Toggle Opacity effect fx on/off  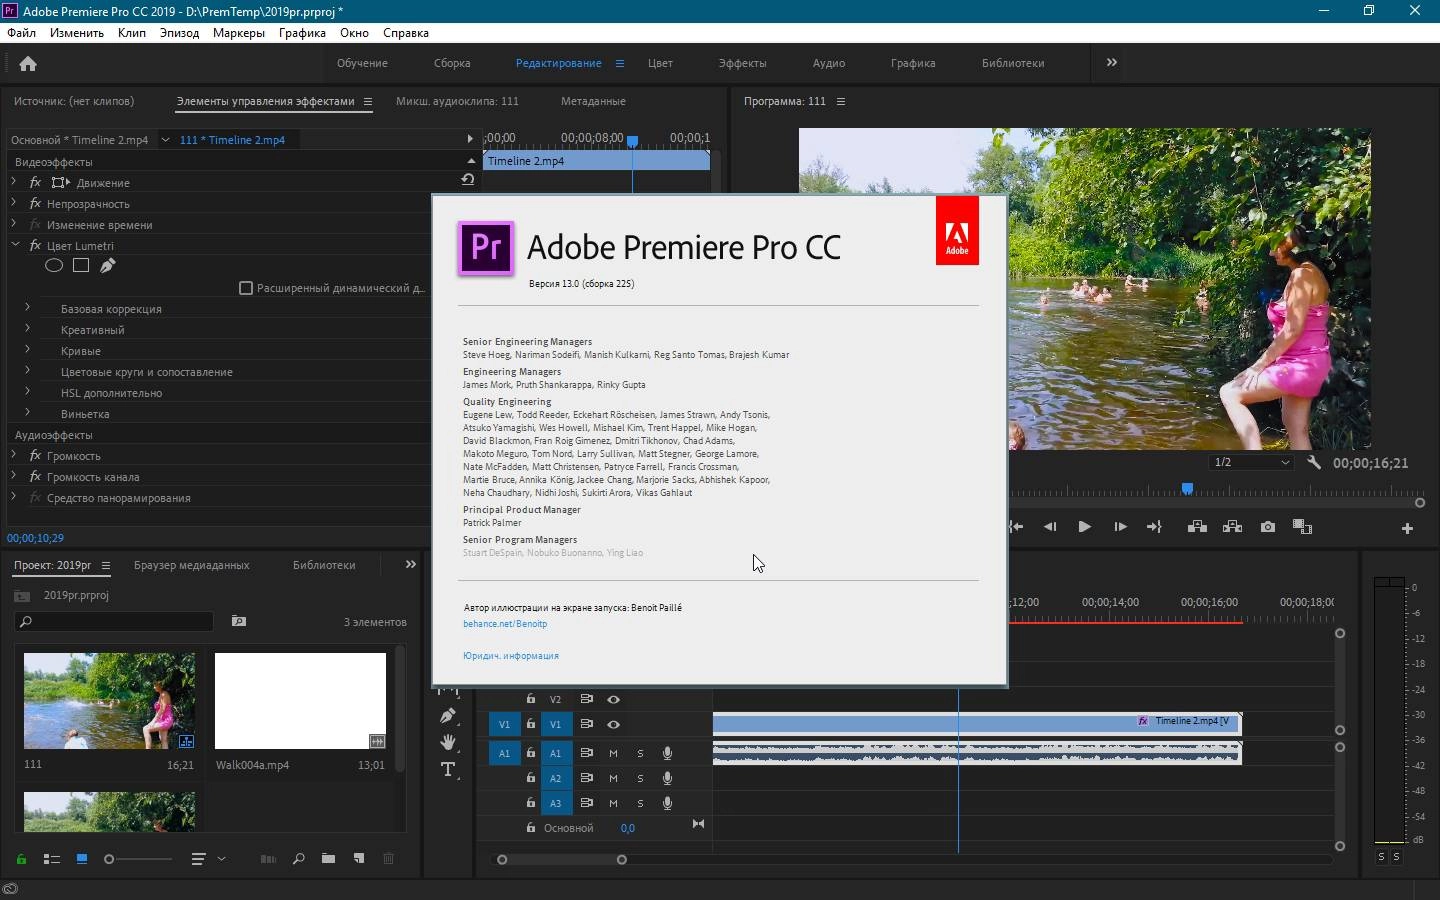point(35,203)
